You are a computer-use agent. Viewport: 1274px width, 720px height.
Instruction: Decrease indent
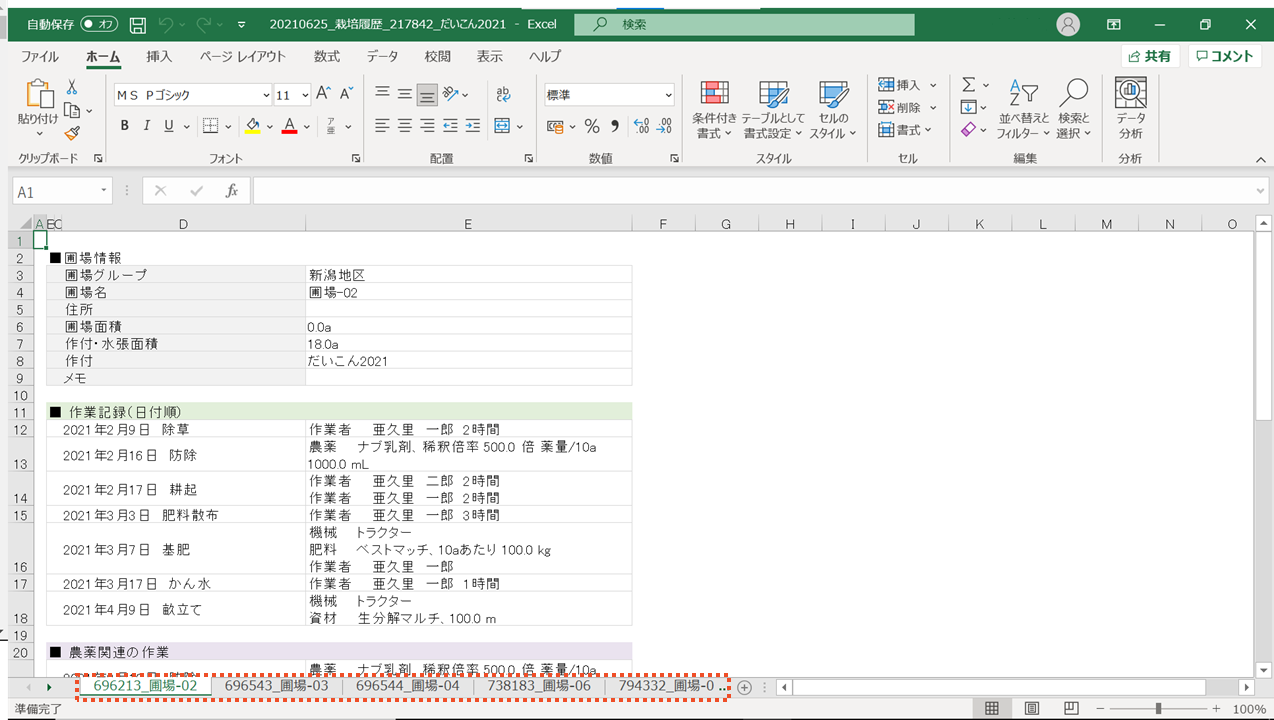450,126
